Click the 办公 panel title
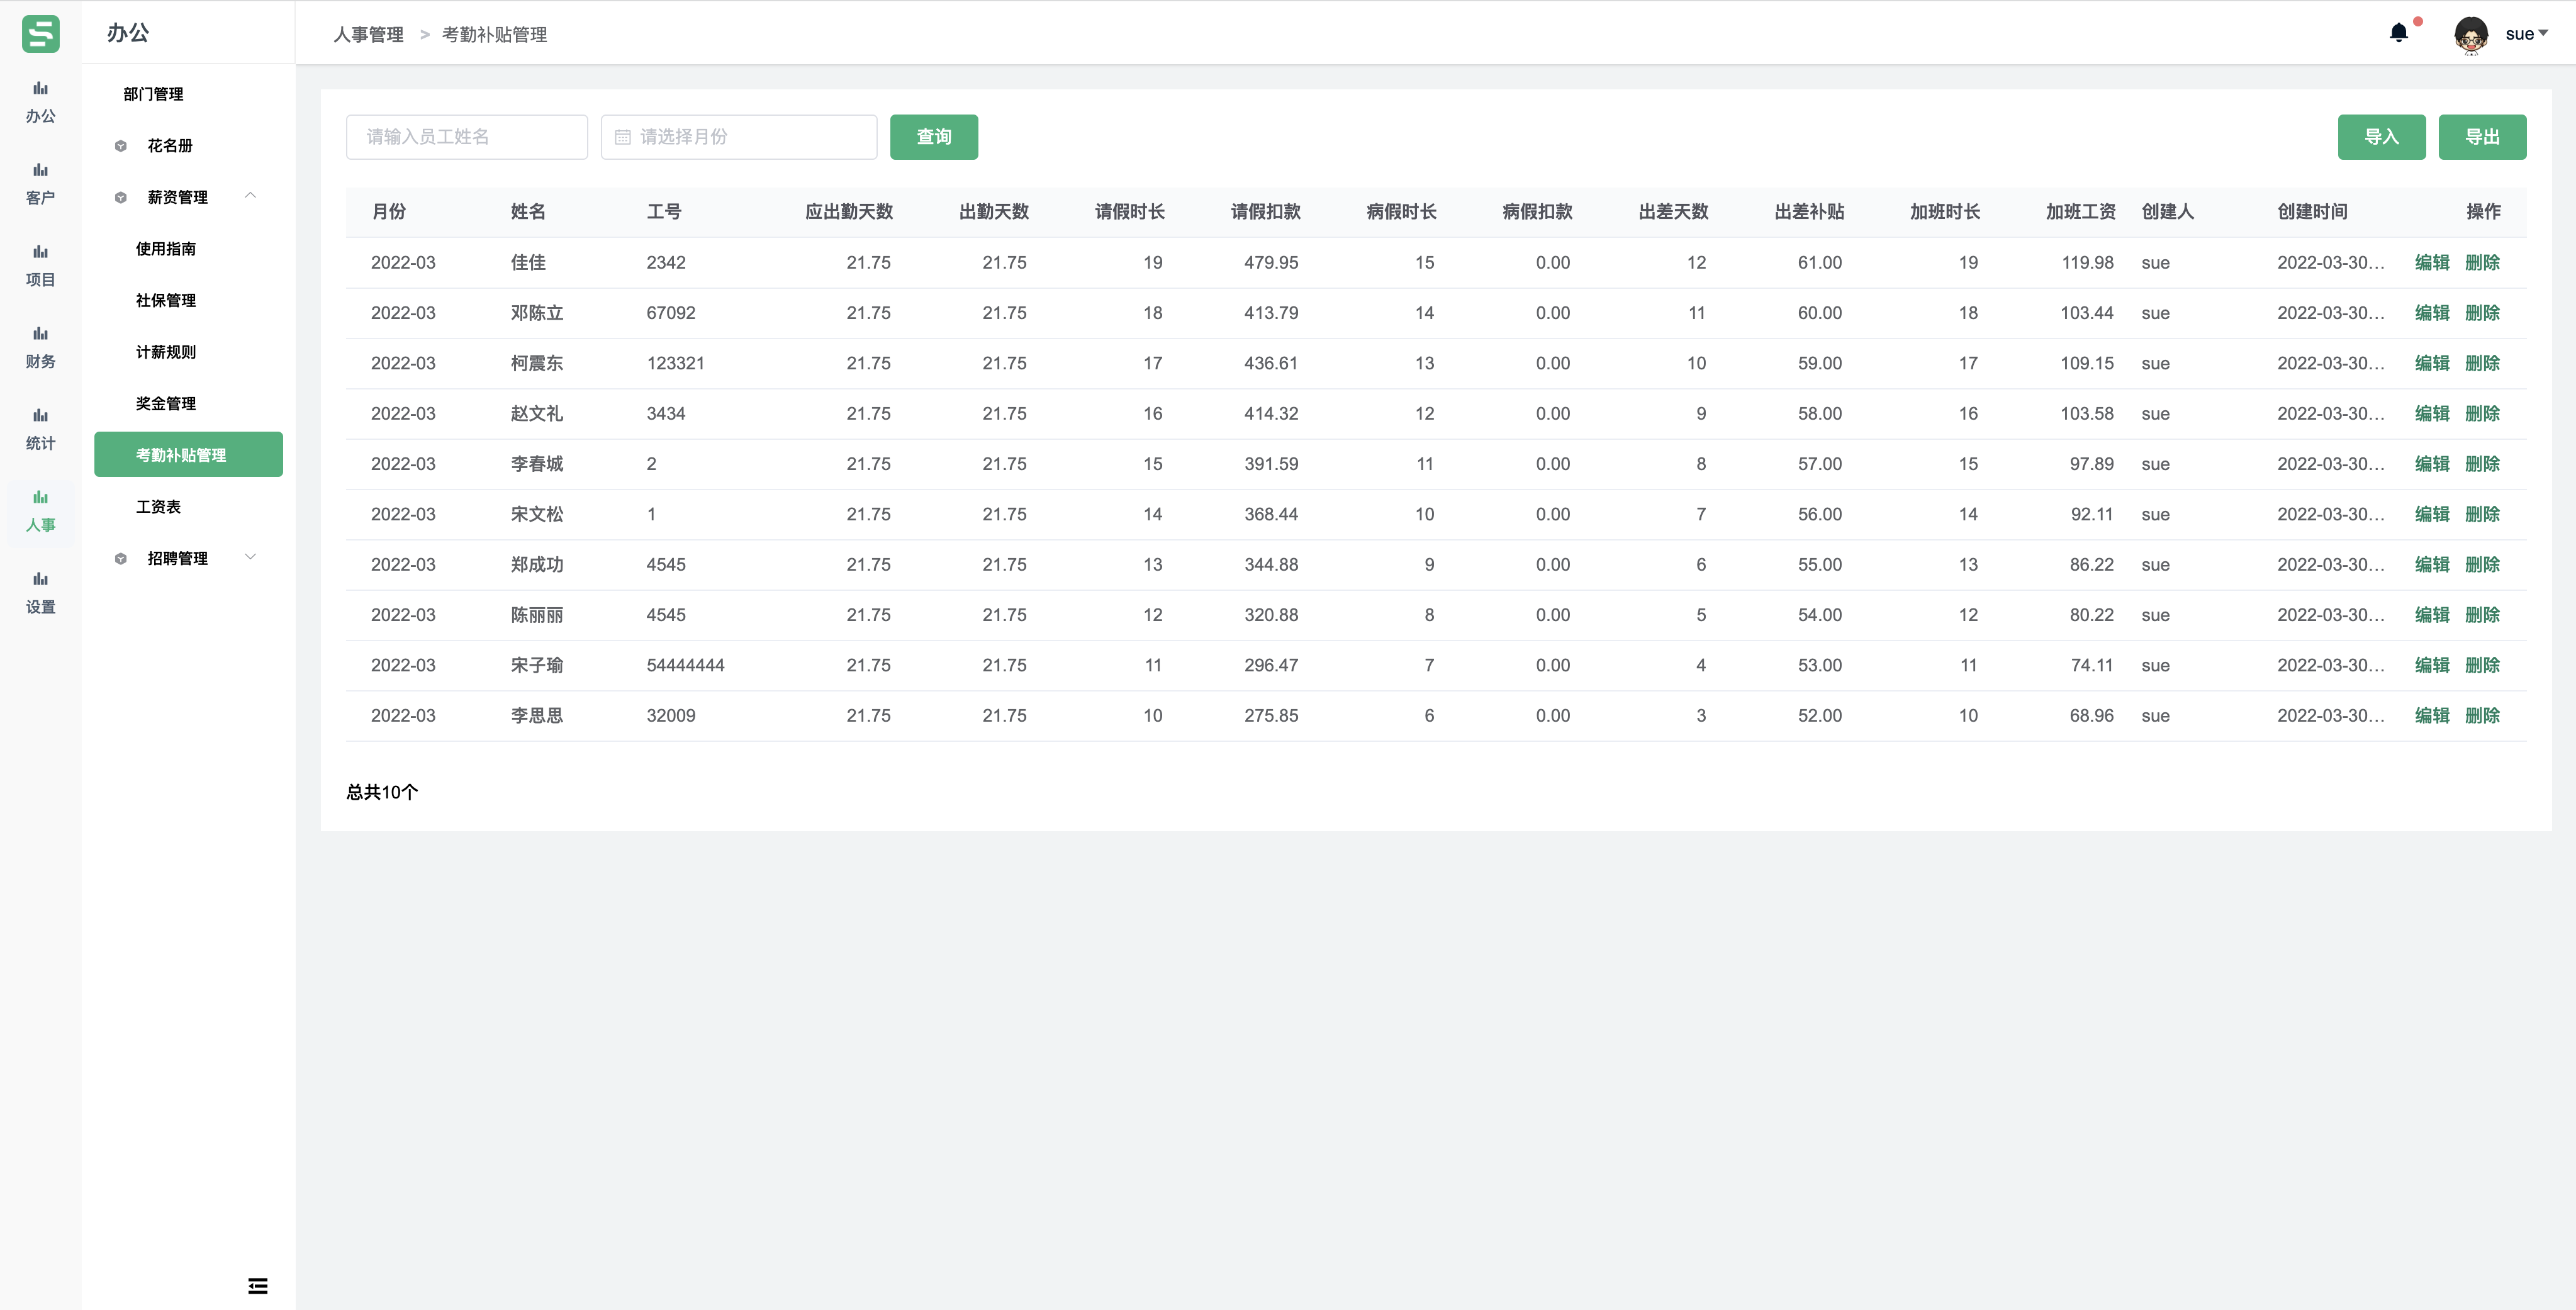Viewport: 2576px width, 1310px height. [x=128, y=33]
